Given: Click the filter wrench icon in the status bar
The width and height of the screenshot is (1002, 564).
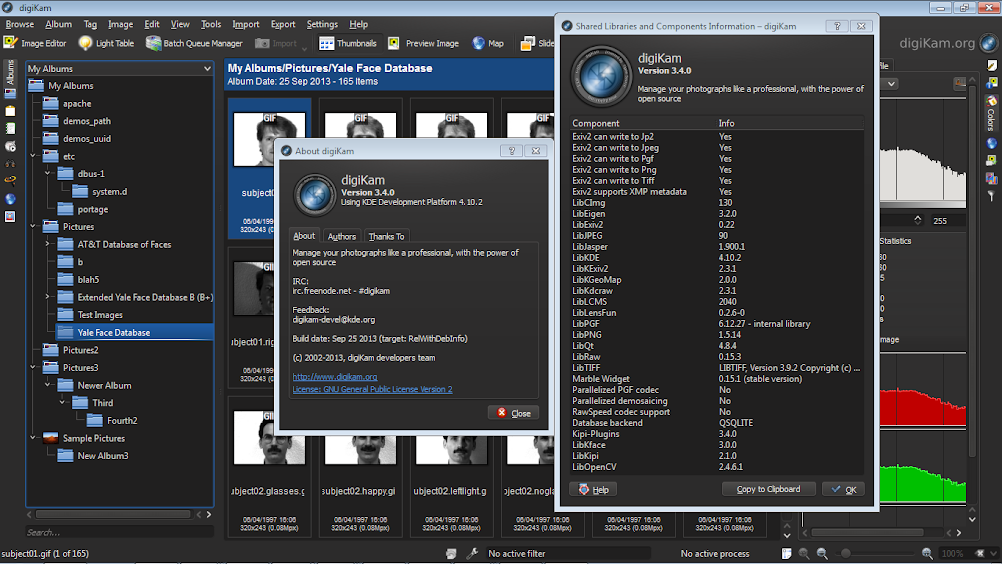Looking at the screenshot, I should point(472,553).
